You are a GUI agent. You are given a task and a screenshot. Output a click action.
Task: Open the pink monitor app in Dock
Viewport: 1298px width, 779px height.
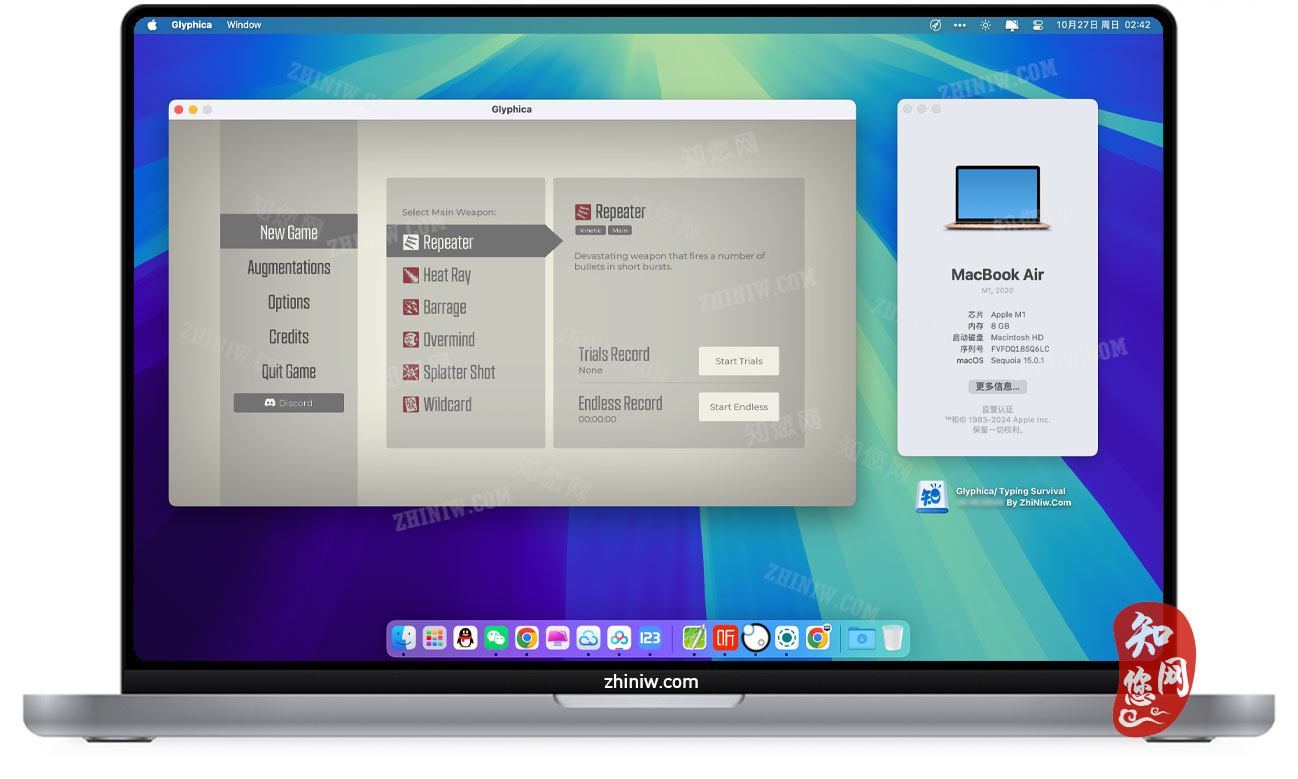(557, 638)
